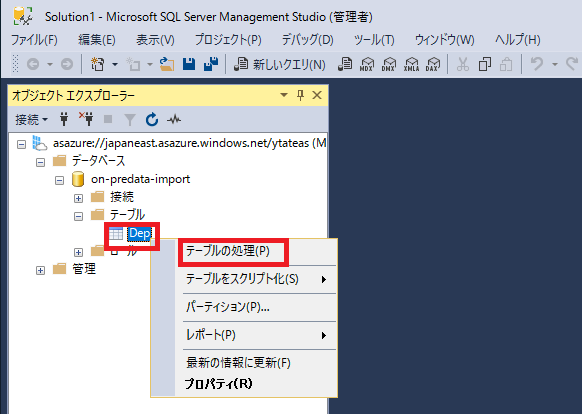Click the Stop square icon
582x414 pixels.
click(108, 119)
